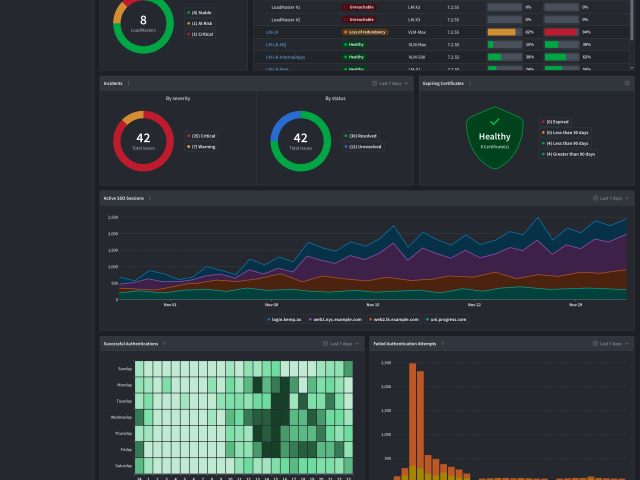Open the Incidents panel options menu
The height and width of the screenshot is (480, 640).
pyautogui.click(x=129, y=84)
